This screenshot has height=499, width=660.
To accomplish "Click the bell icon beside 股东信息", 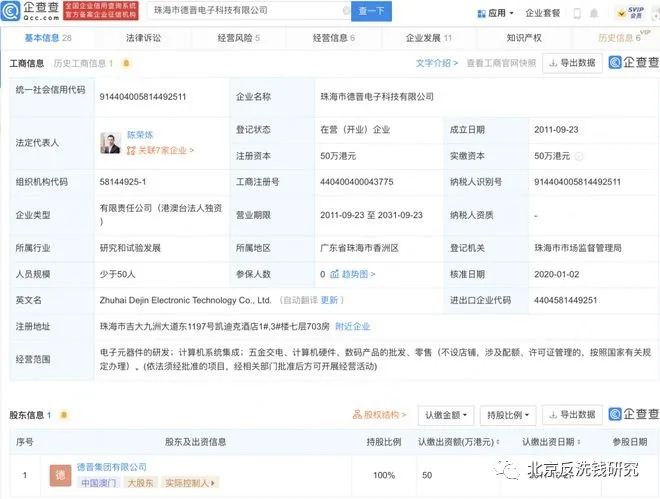I will click(x=64, y=415).
